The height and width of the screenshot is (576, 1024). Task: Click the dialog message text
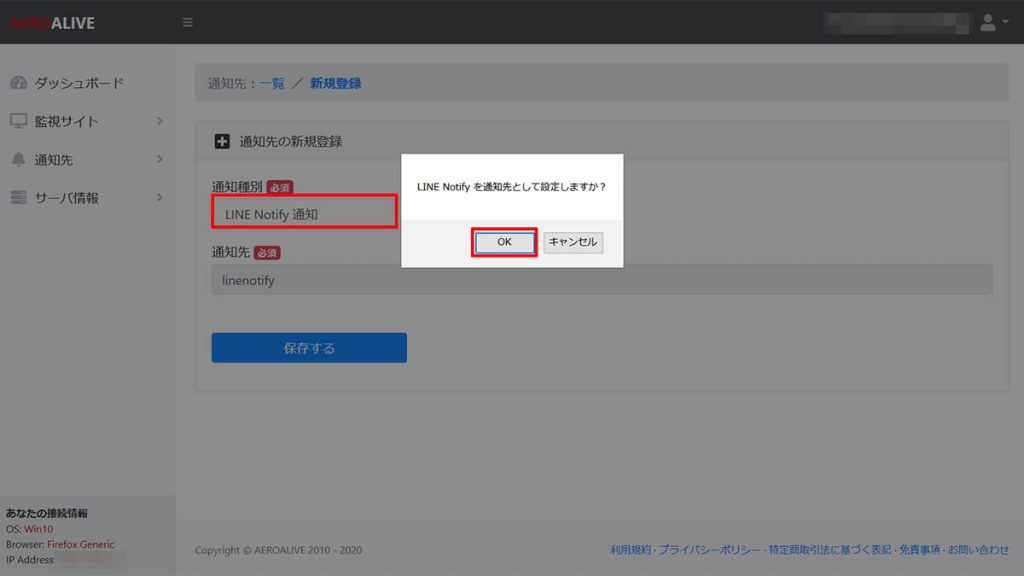coord(511,187)
